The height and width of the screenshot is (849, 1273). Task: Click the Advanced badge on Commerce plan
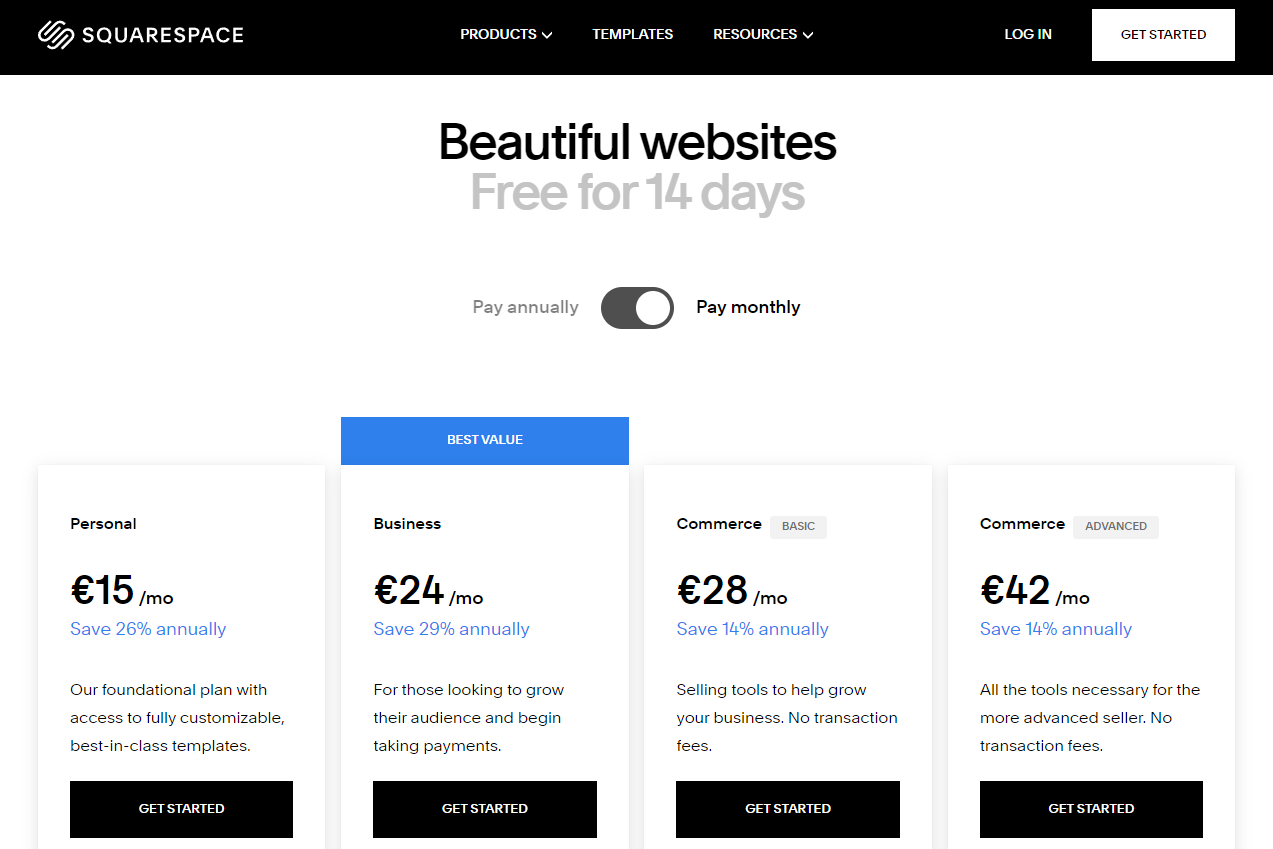[1115, 527]
